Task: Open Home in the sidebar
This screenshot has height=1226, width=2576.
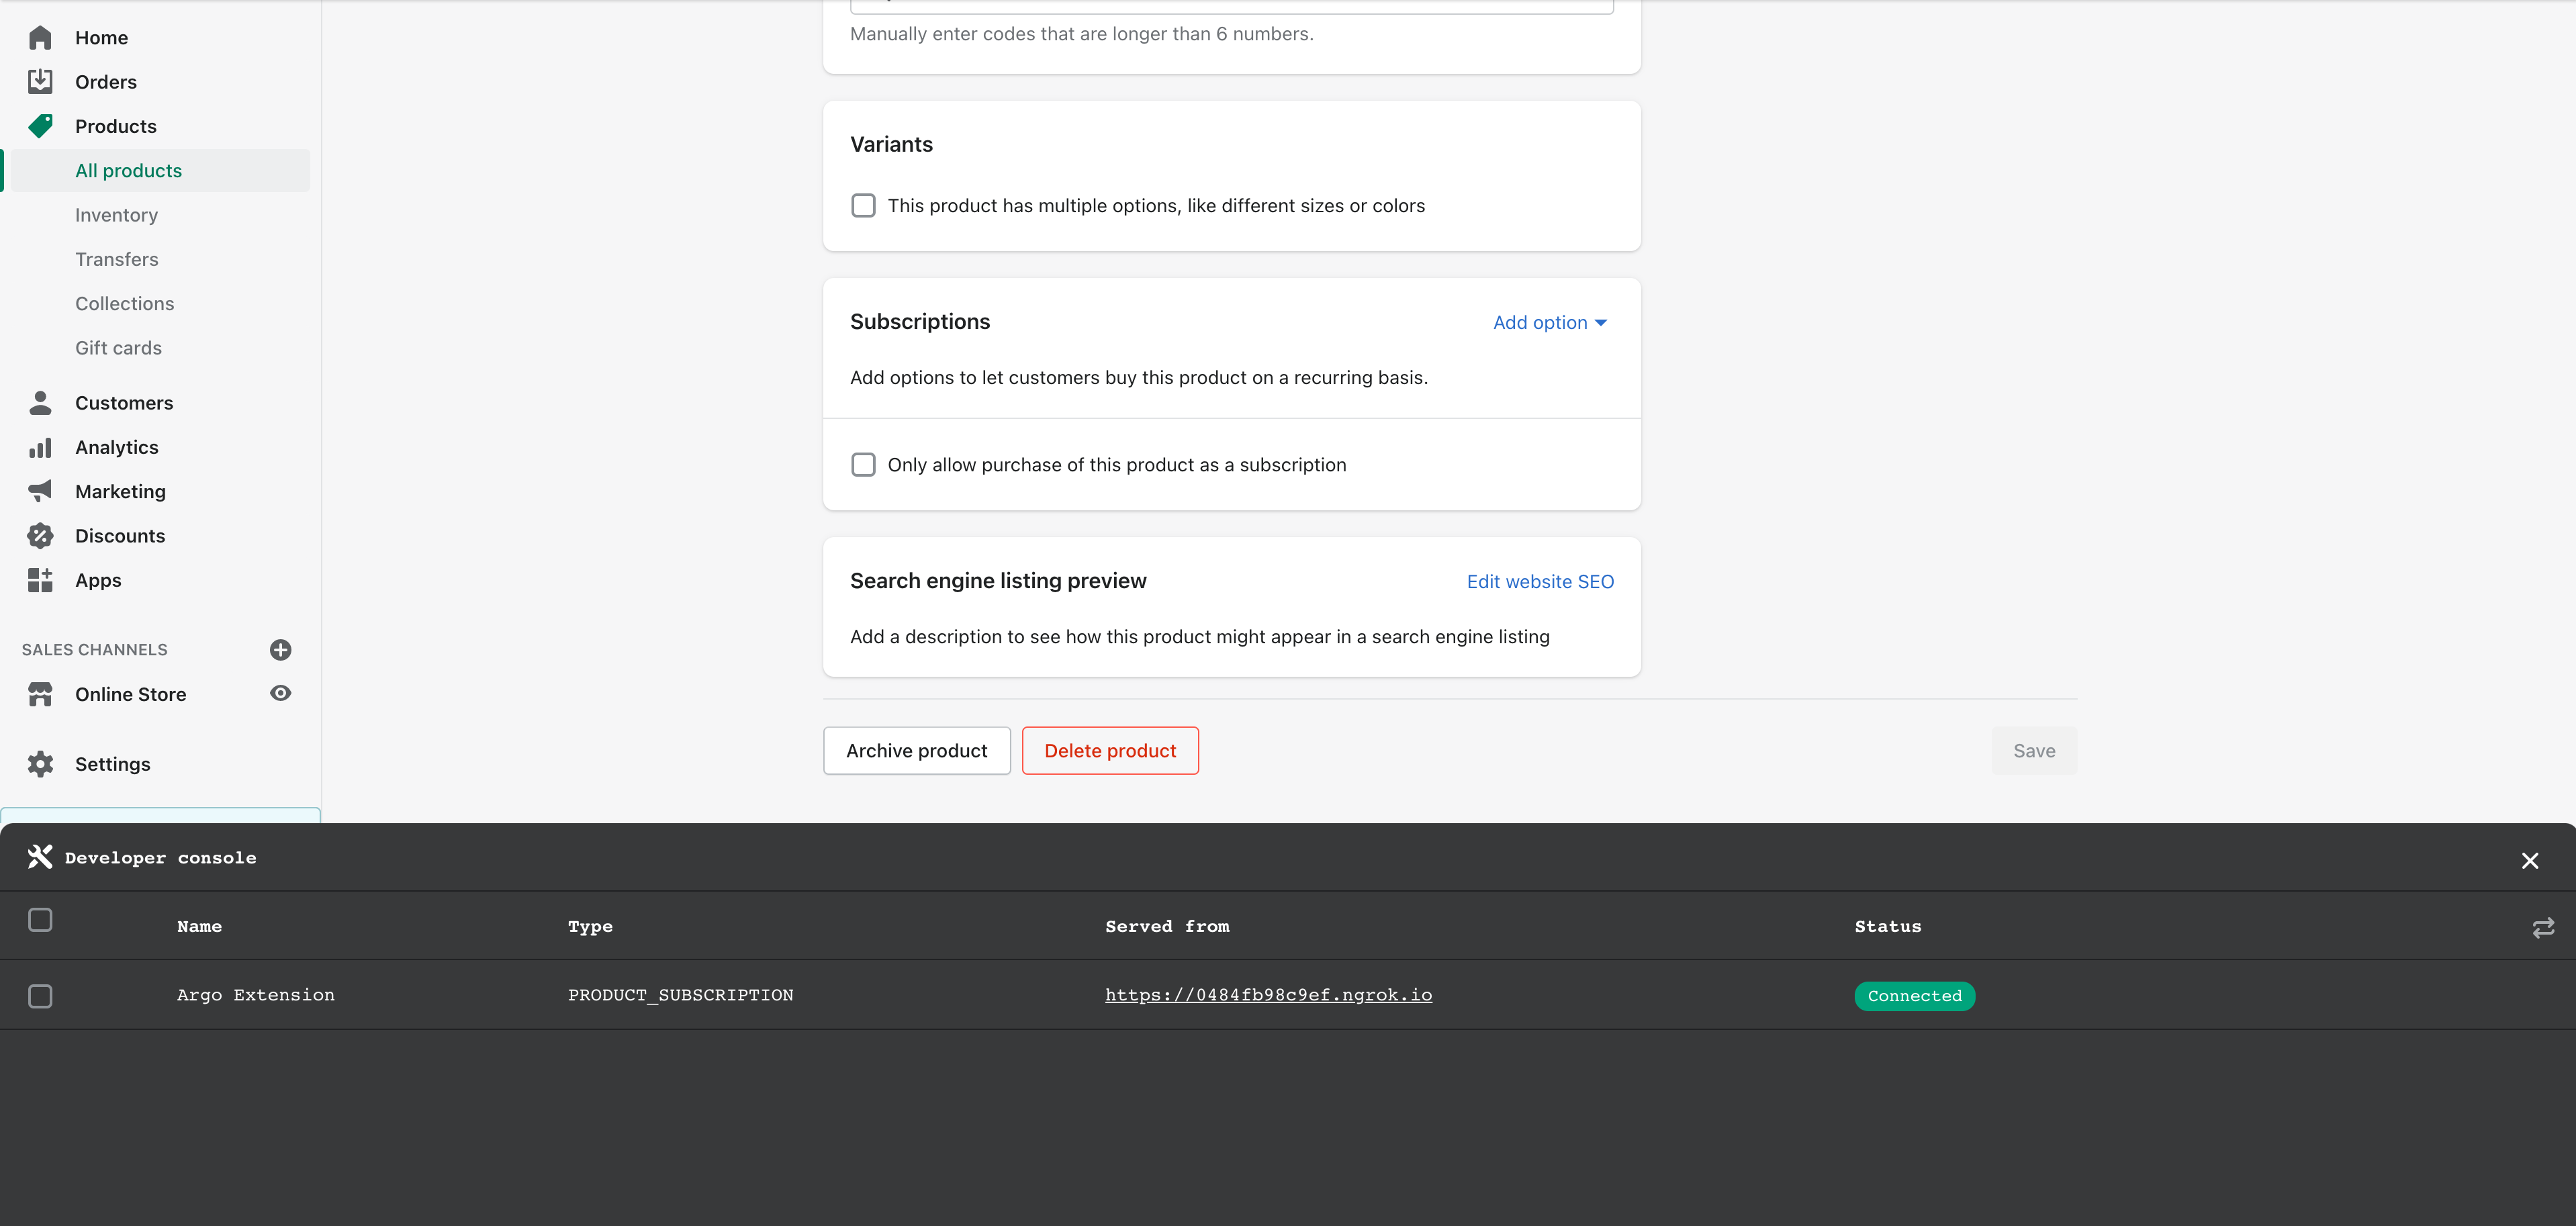Action: click(x=101, y=38)
